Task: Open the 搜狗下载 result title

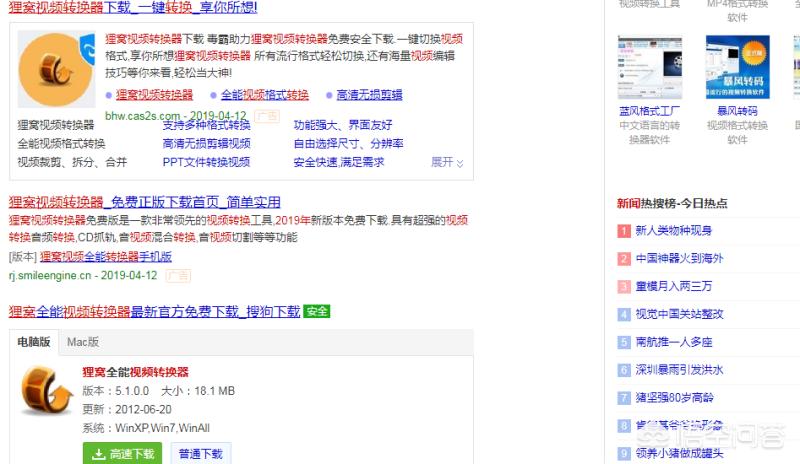Action: pyautogui.click(x=154, y=311)
